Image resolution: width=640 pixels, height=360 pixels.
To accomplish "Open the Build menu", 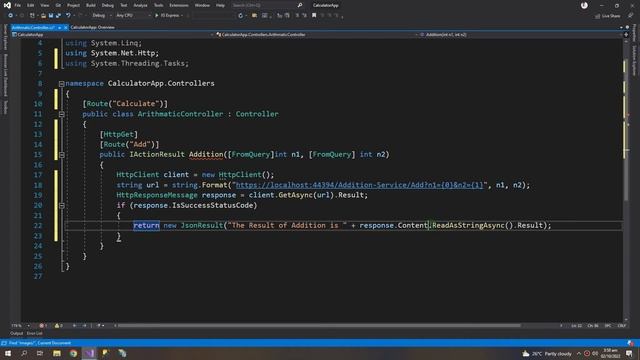I will 91,5.
